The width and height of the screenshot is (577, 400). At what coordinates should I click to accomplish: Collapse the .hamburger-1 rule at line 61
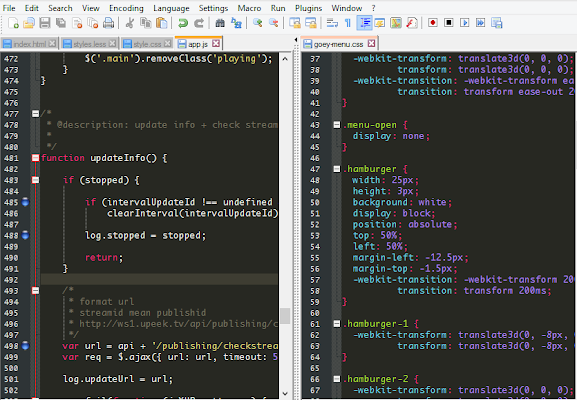tap(337, 324)
